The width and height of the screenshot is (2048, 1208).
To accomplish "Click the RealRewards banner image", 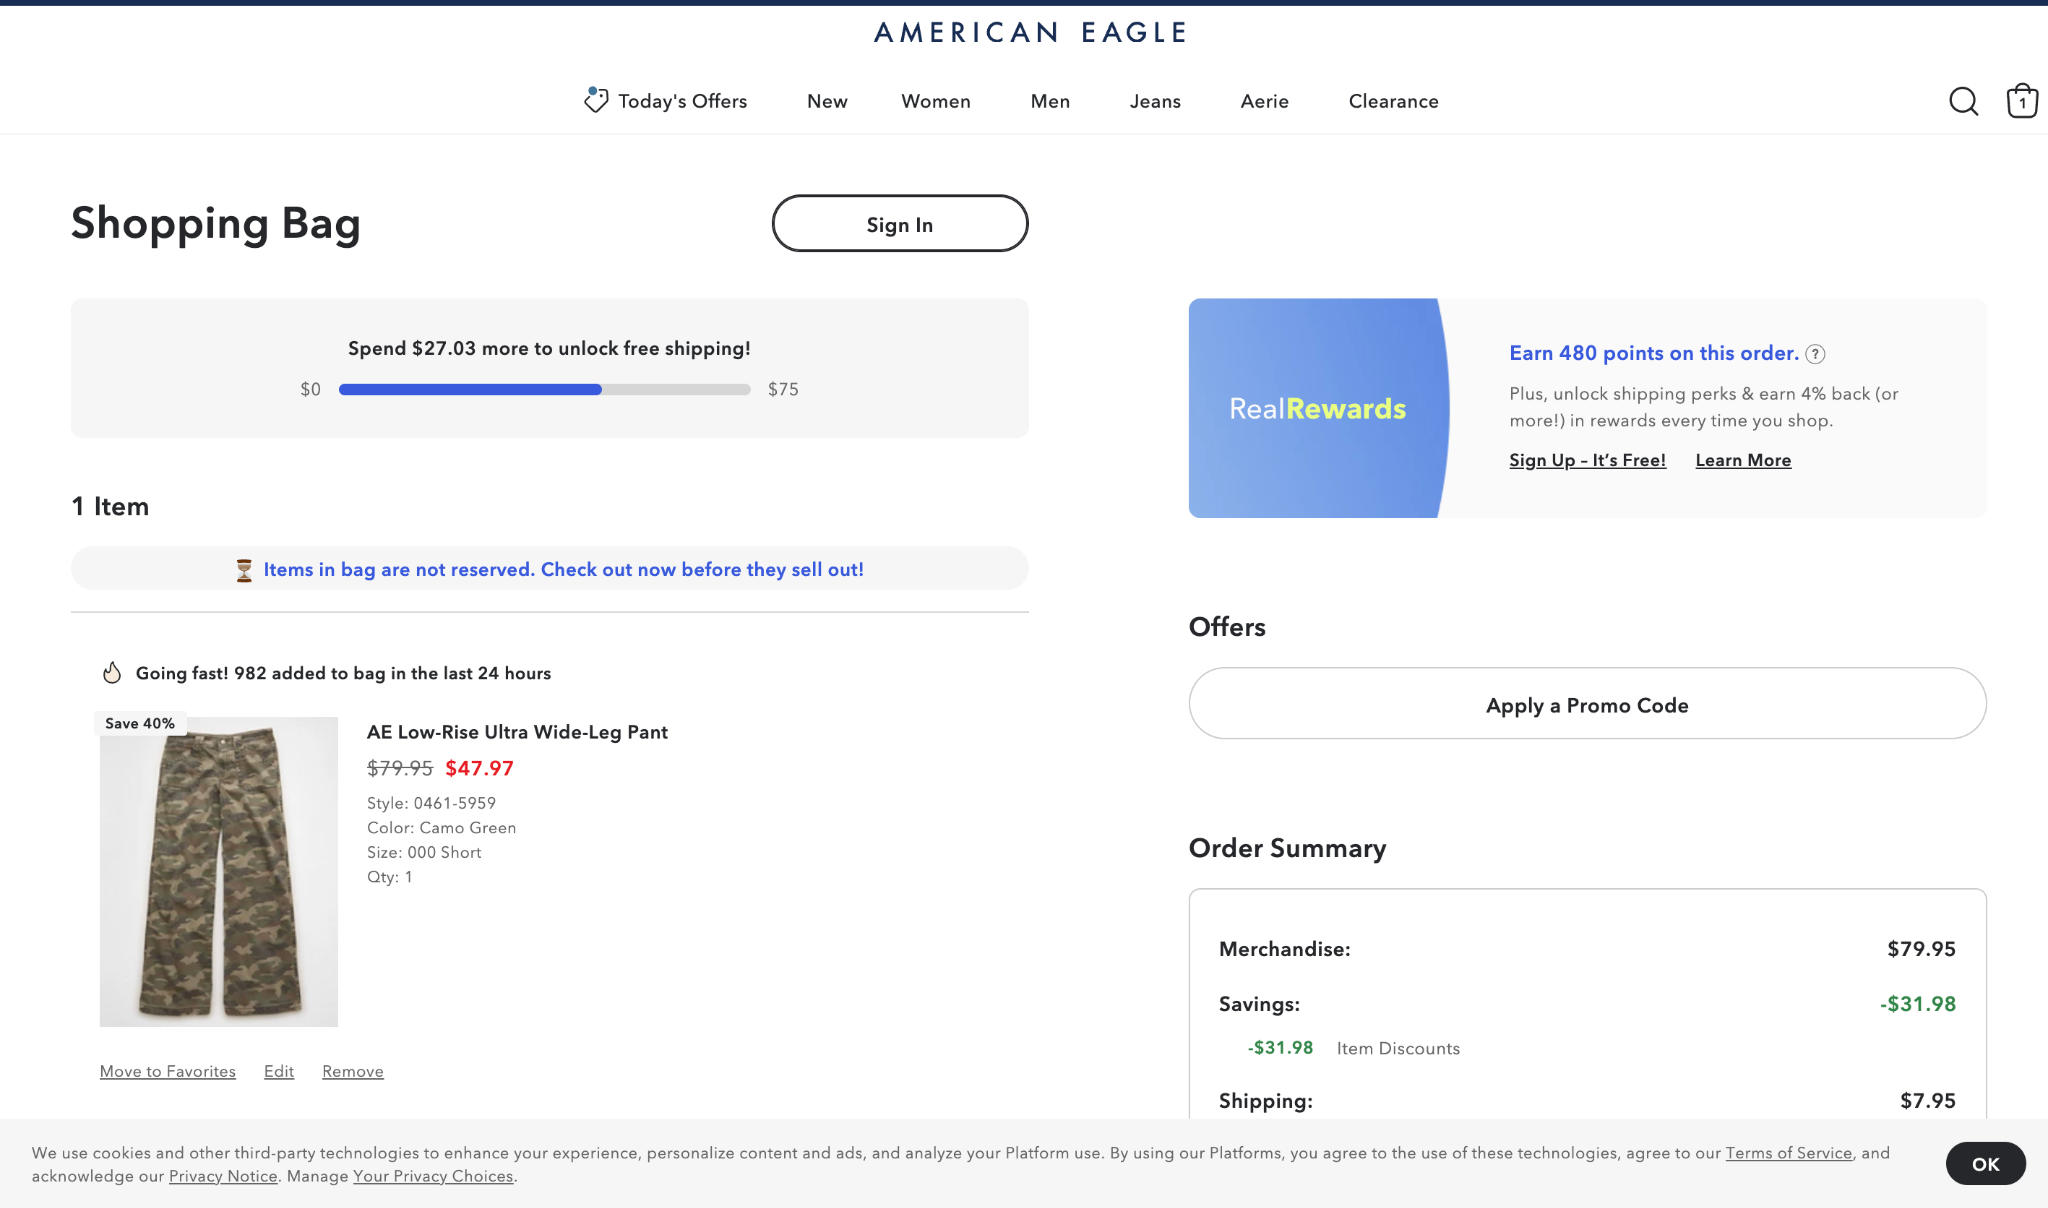I will 1318,408.
